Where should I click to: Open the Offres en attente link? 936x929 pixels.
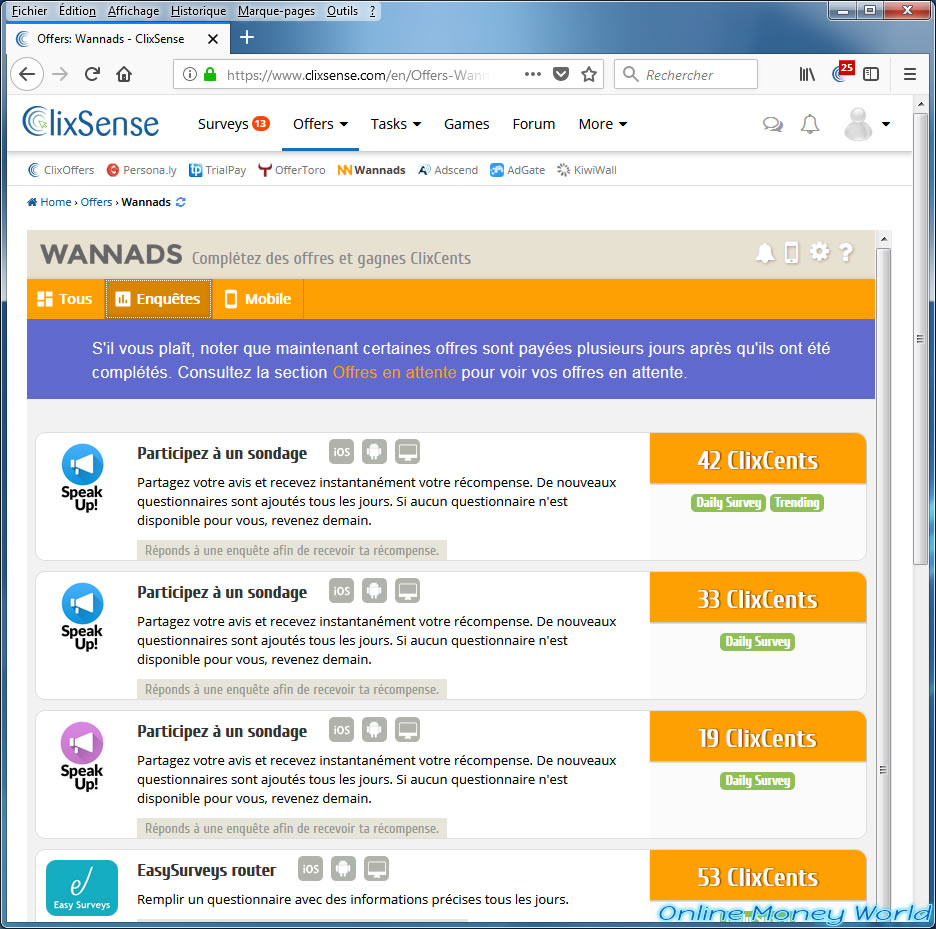[x=394, y=372]
